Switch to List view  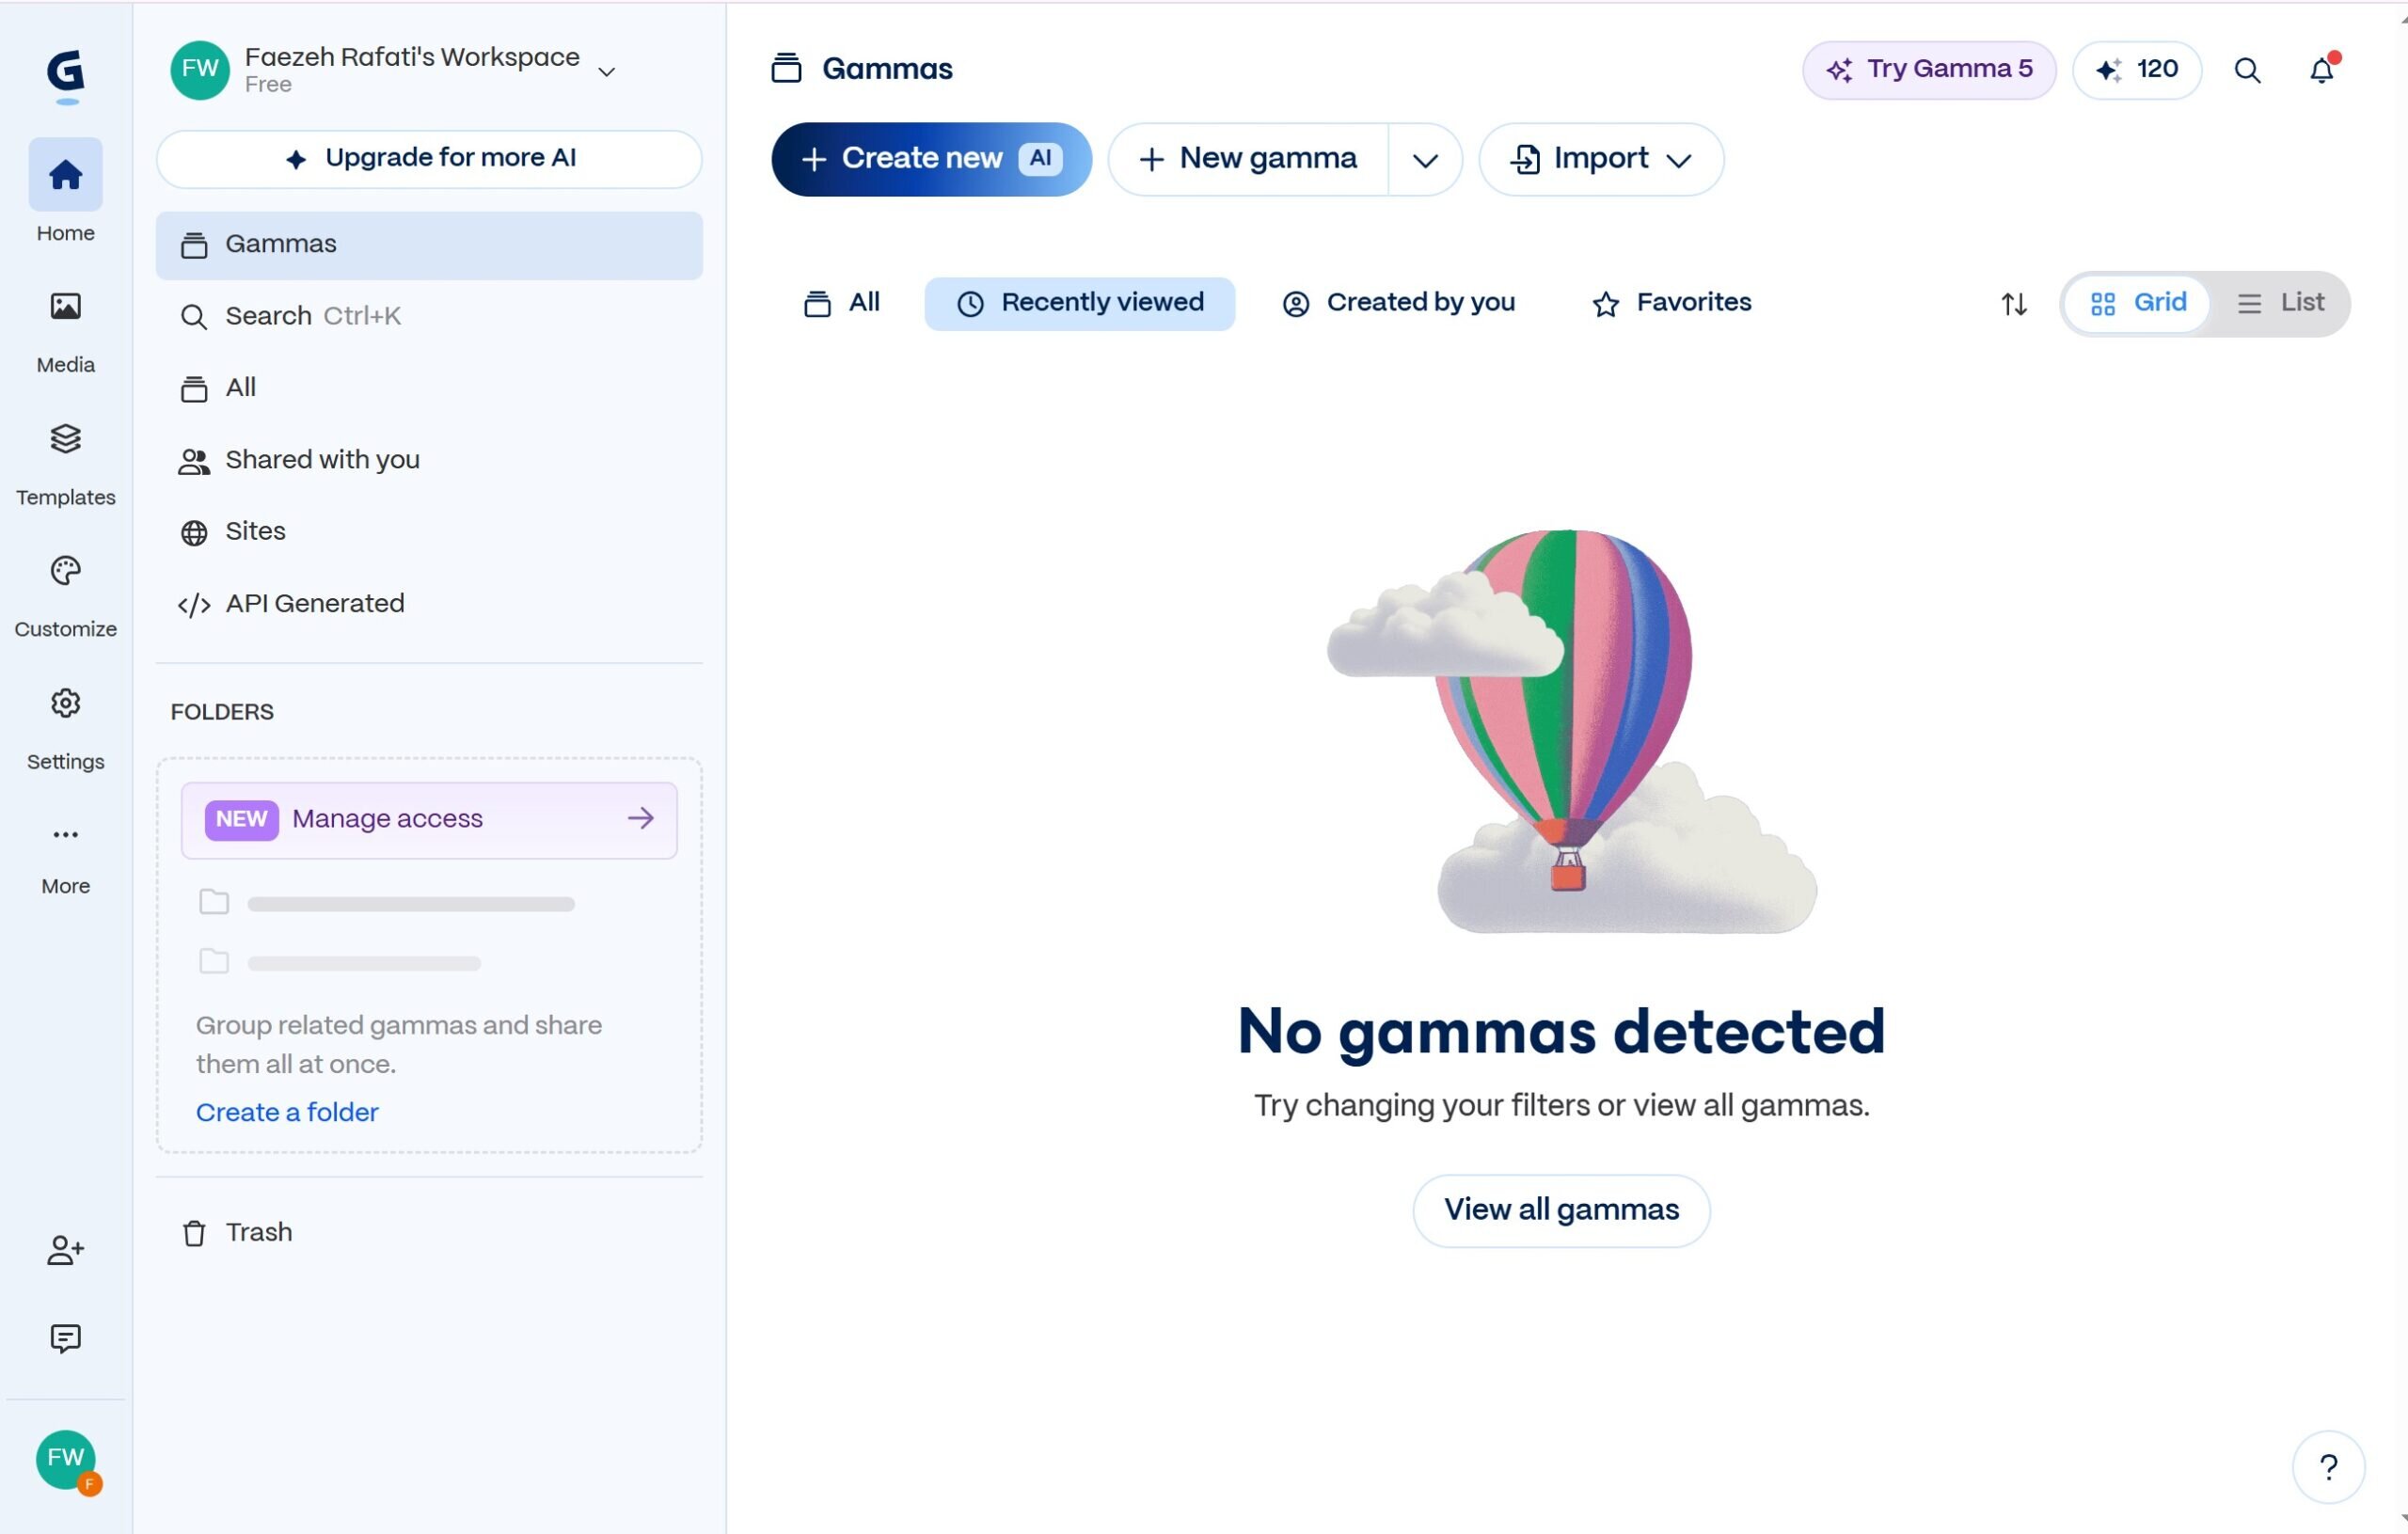point(2280,303)
